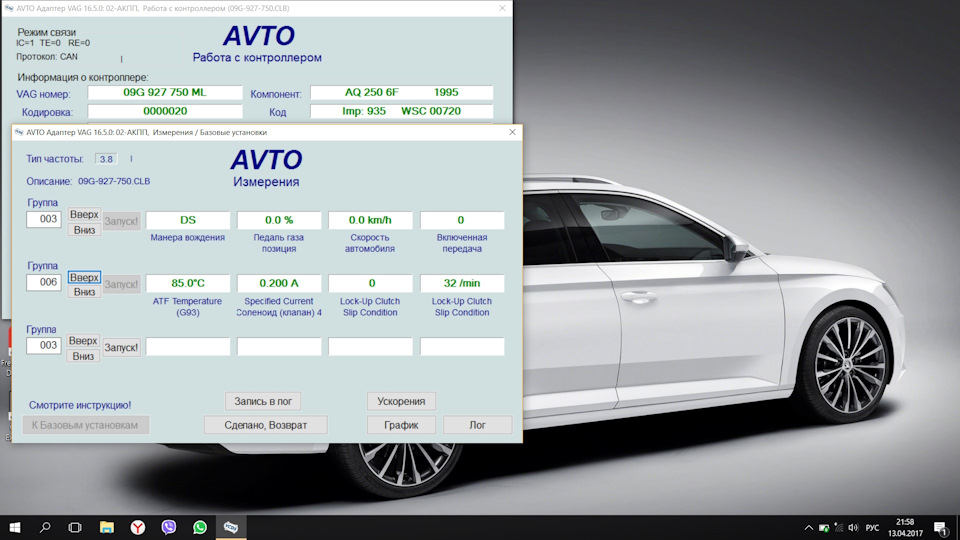Viewport: 960px width, 540px height.
Task: Select DS driving manner value
Action: (188, 220)
